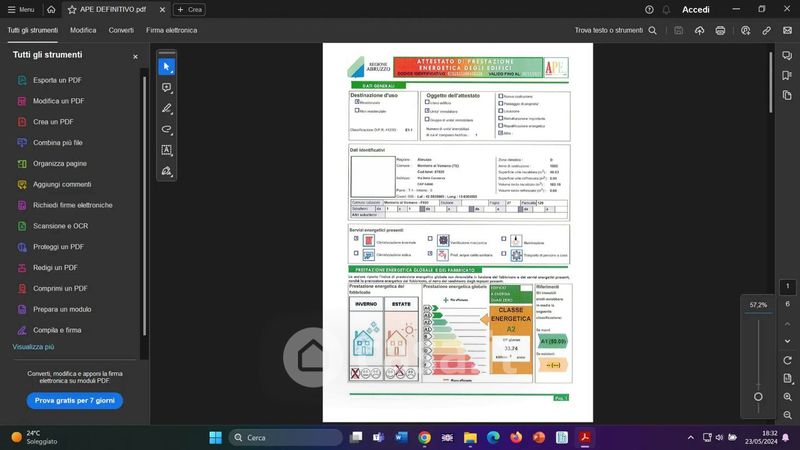This screenshot has width=800, height=450.
Task: Open the Firma elettronica tab
Action: coord(171,31)
